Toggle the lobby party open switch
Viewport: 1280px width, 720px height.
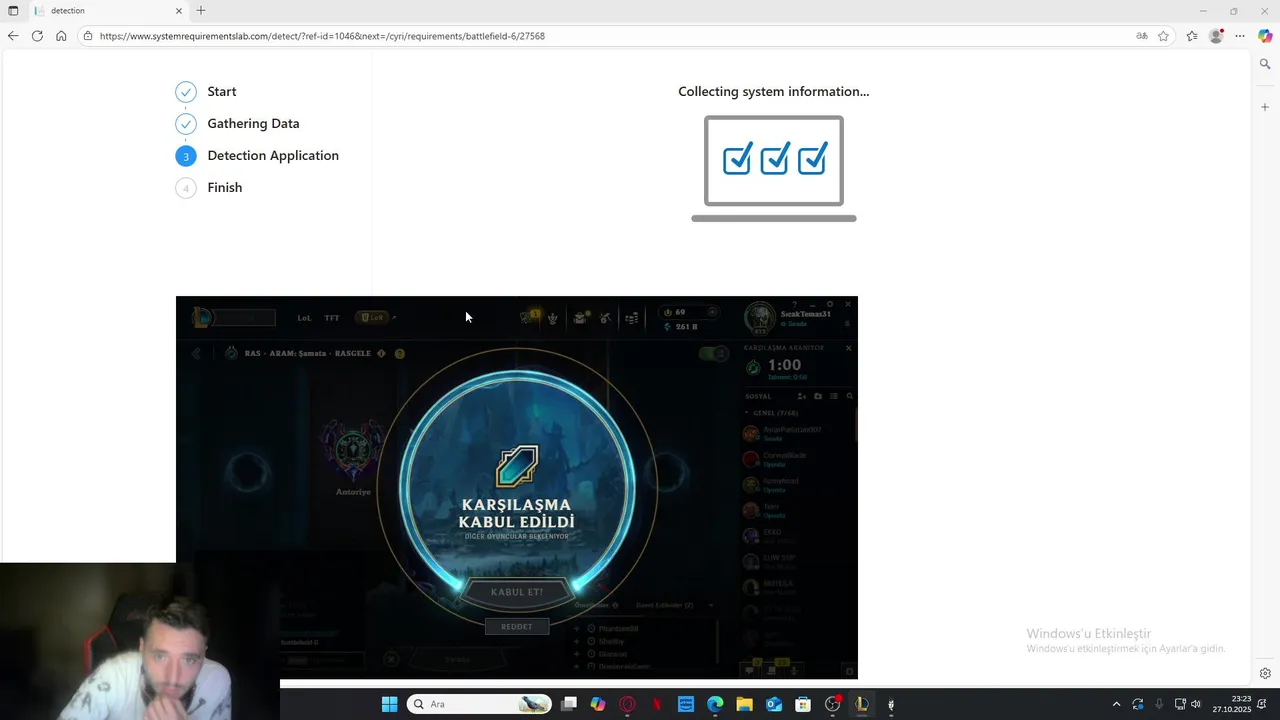coord(714,353)
